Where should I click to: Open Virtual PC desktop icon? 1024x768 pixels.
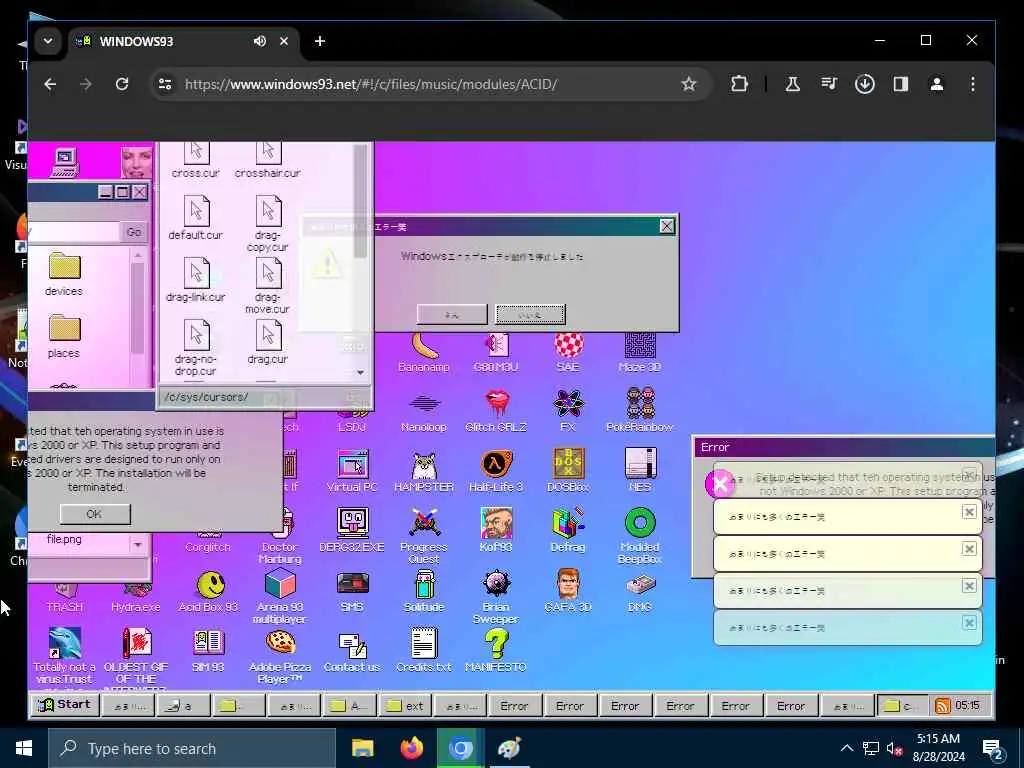(352, 472)
